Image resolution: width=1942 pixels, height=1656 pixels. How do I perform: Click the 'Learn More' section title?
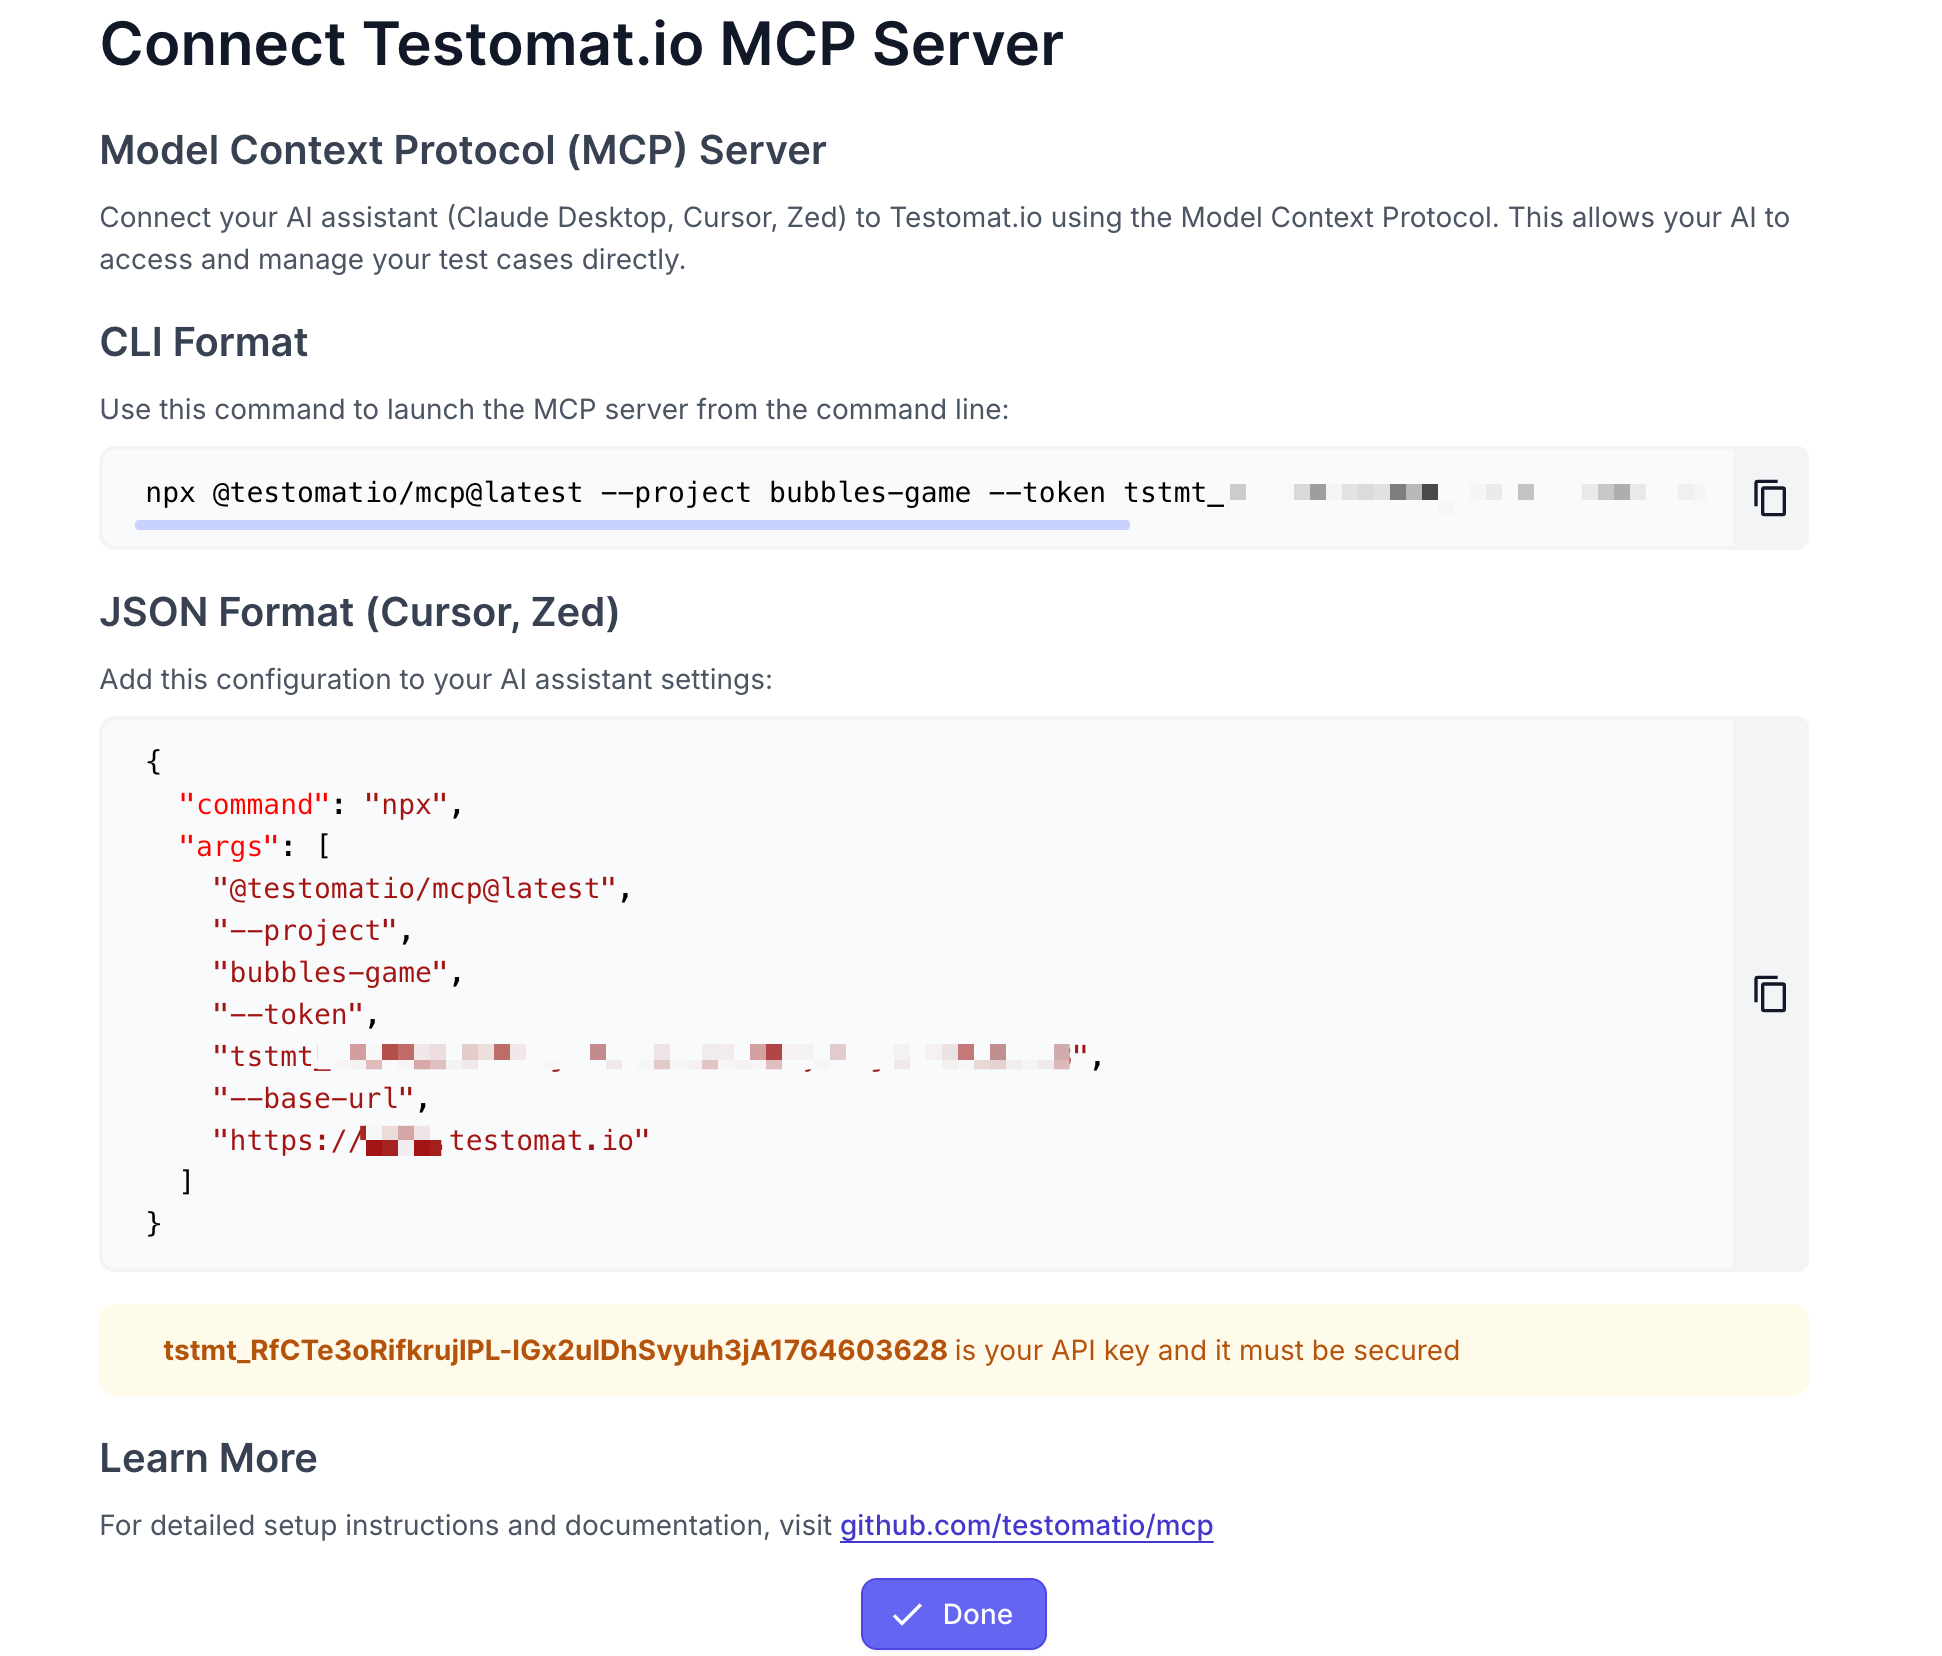coord(207,1457)
